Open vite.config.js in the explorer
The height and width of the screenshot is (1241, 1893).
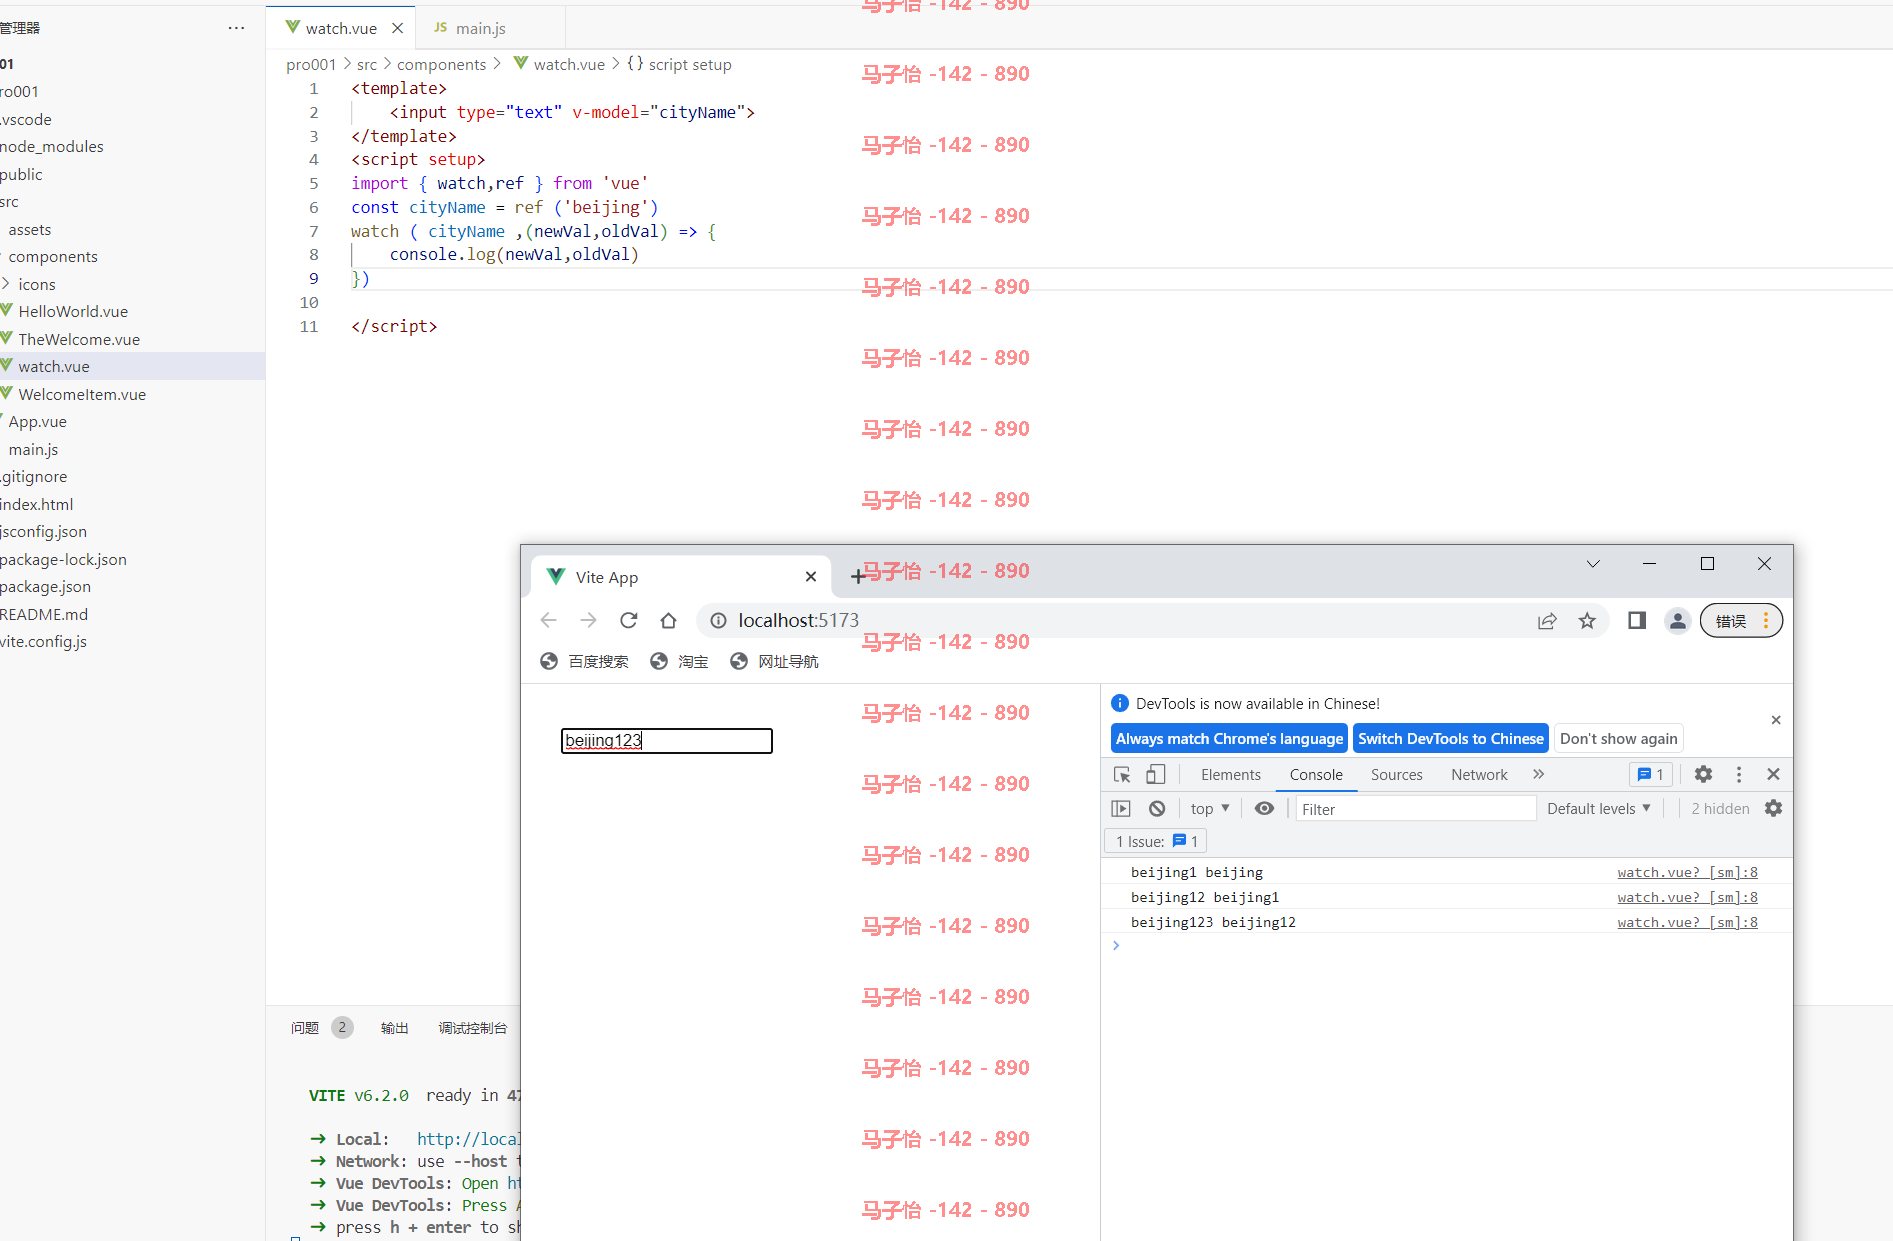43,641
